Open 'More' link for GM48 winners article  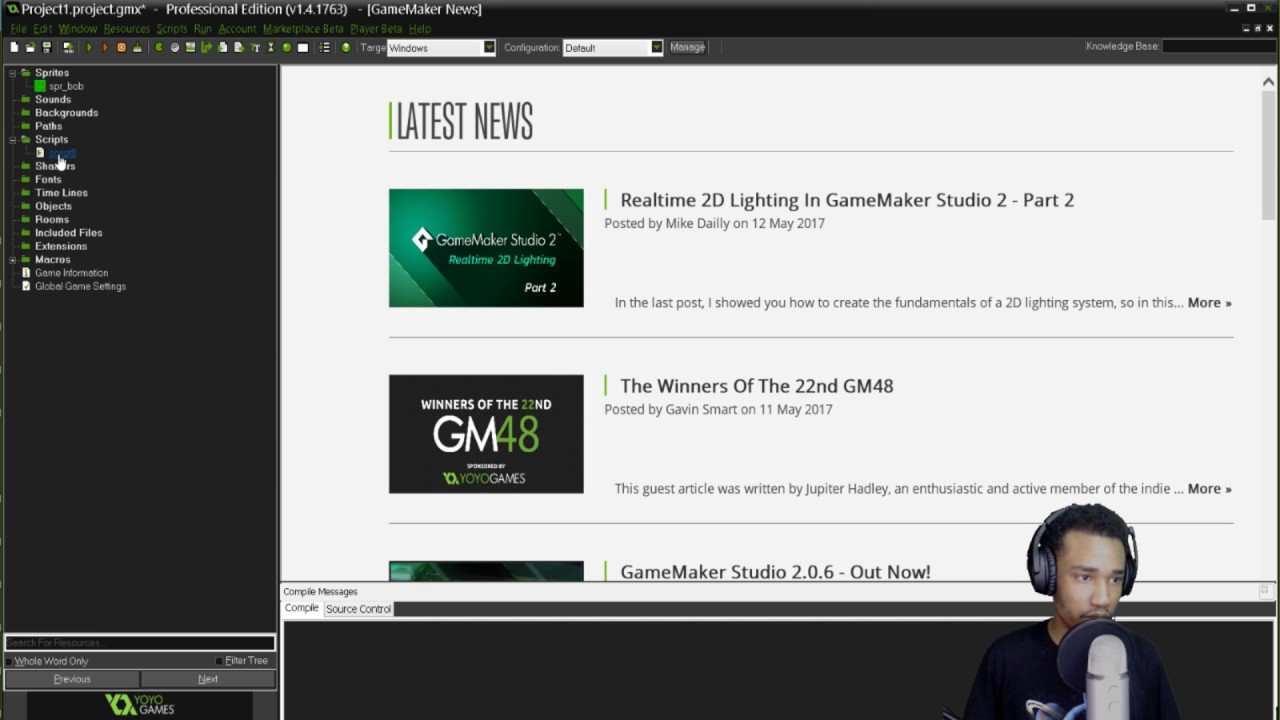point(1209,489)
